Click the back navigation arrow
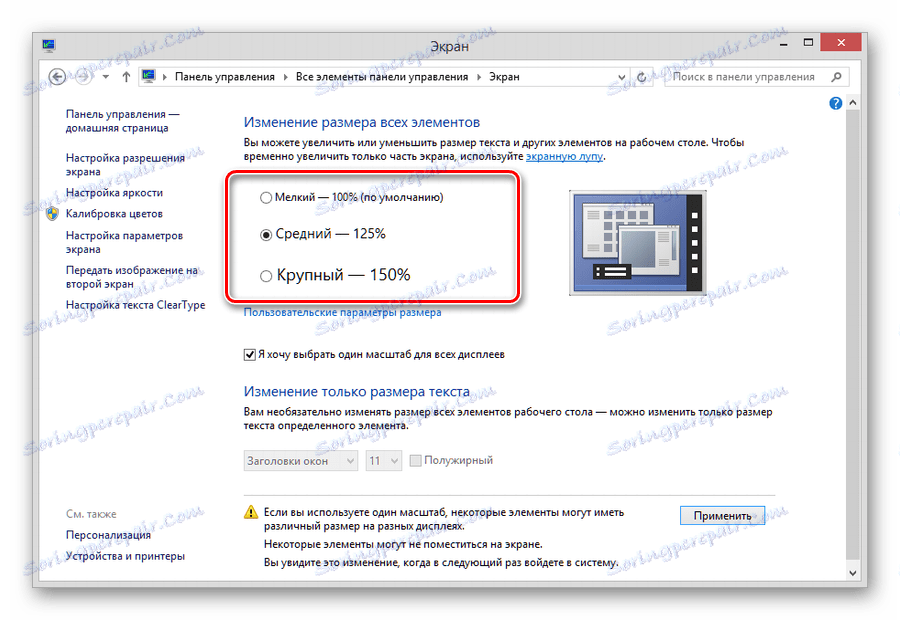900x620 pixels. 59,76
